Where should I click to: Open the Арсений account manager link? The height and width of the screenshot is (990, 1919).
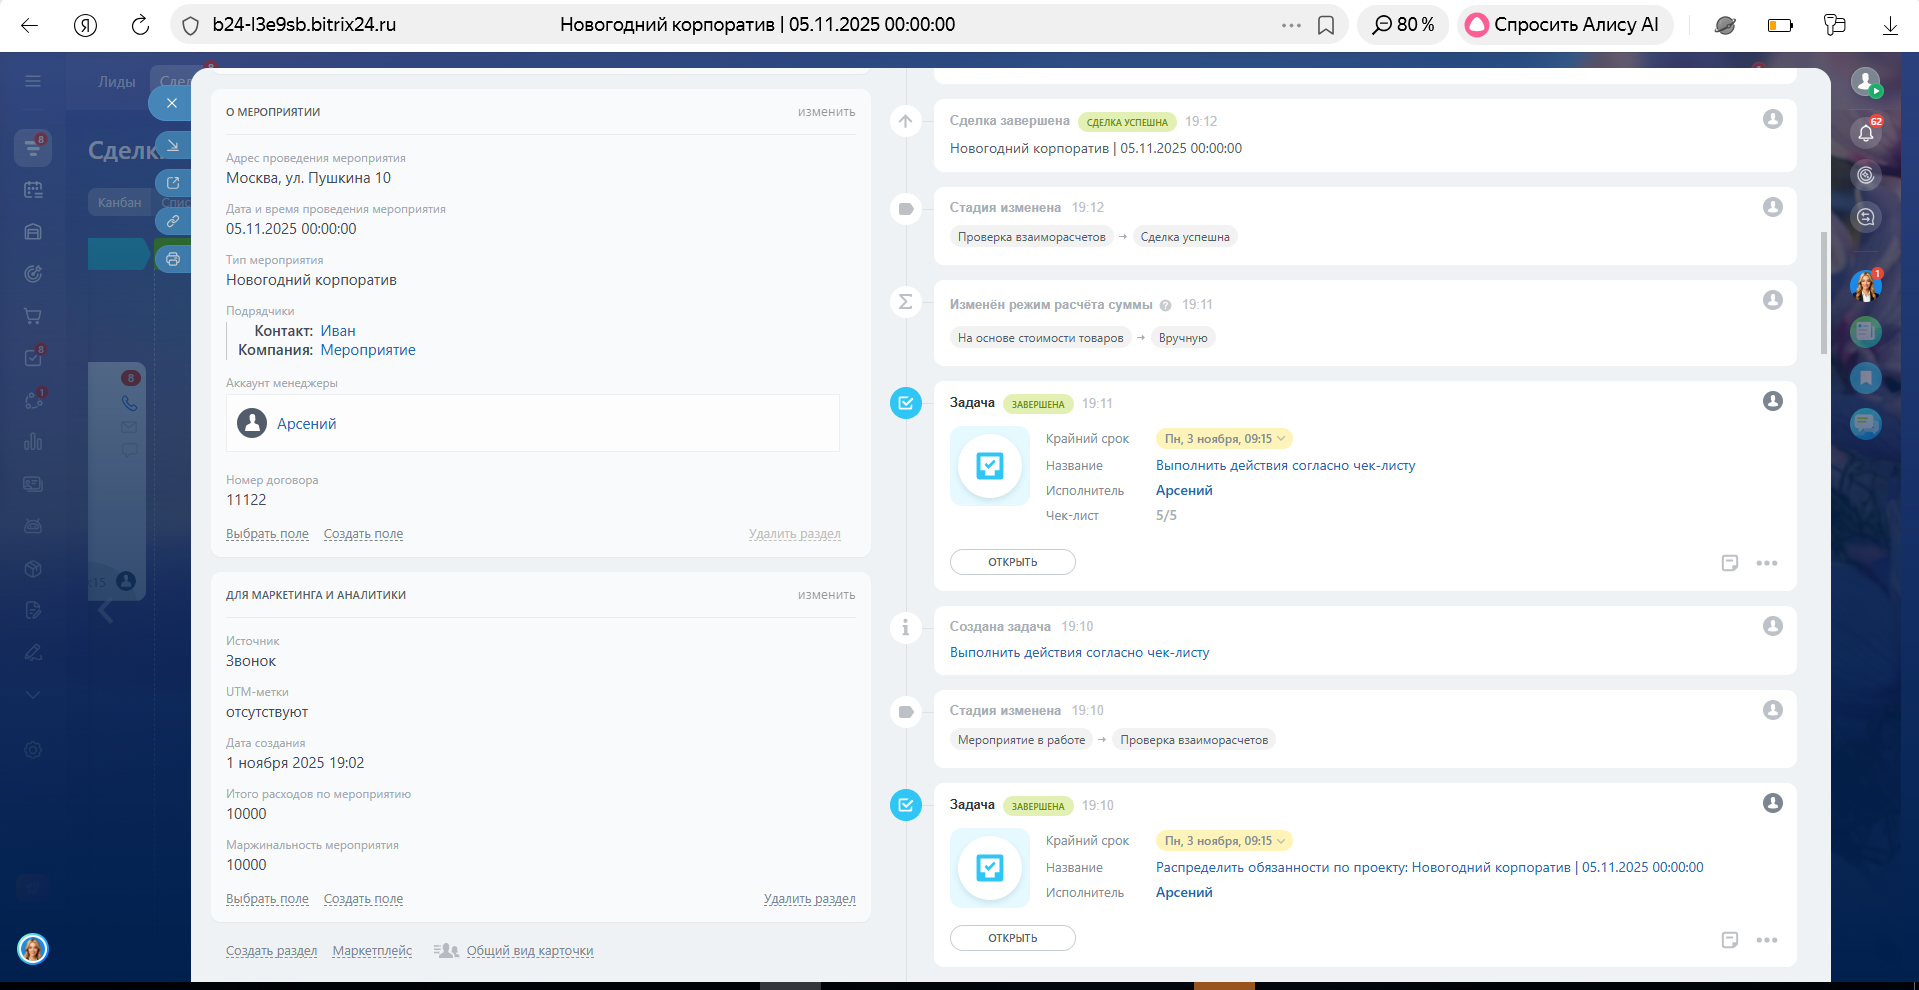[306, 424]
